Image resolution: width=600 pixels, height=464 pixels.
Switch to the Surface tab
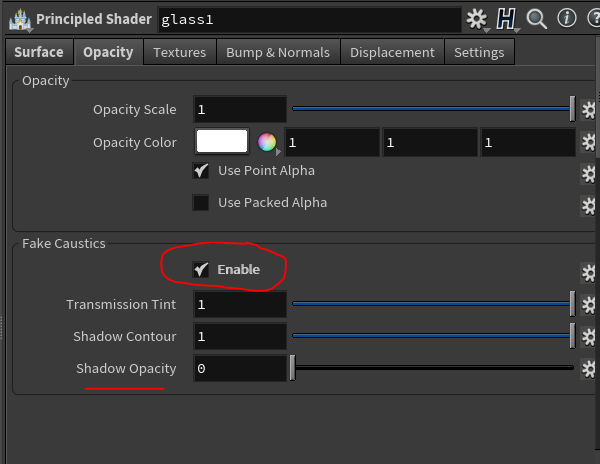coord(39,52)
